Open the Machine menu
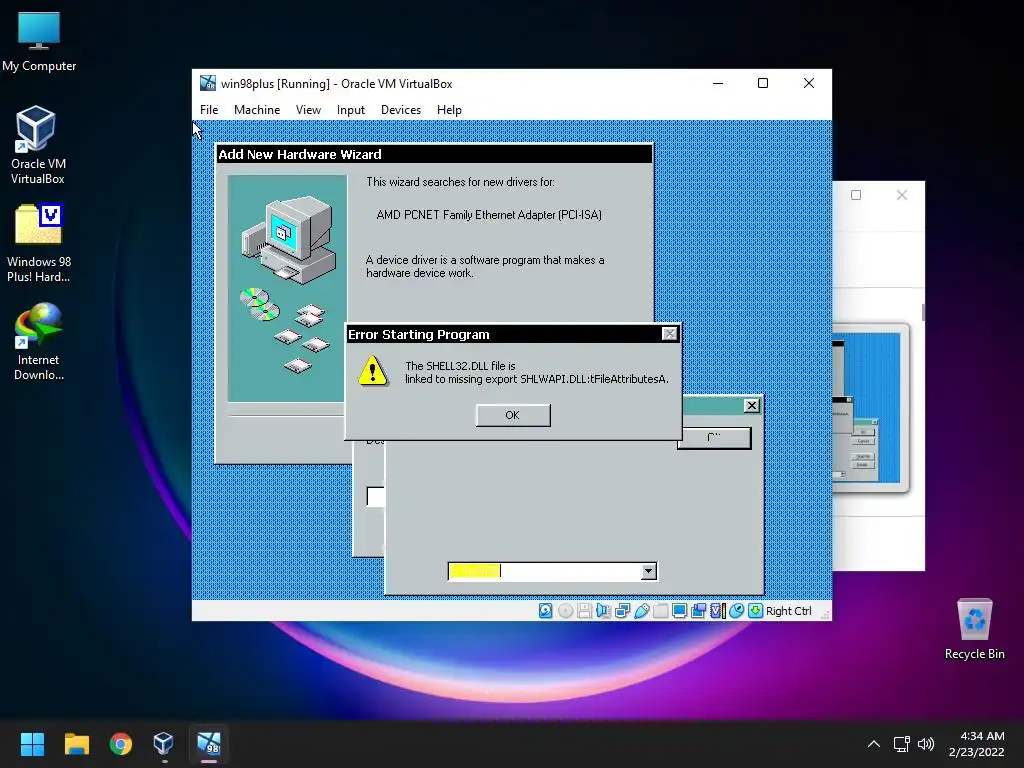Screen dimensions: 1024x768 click(257, 110)
